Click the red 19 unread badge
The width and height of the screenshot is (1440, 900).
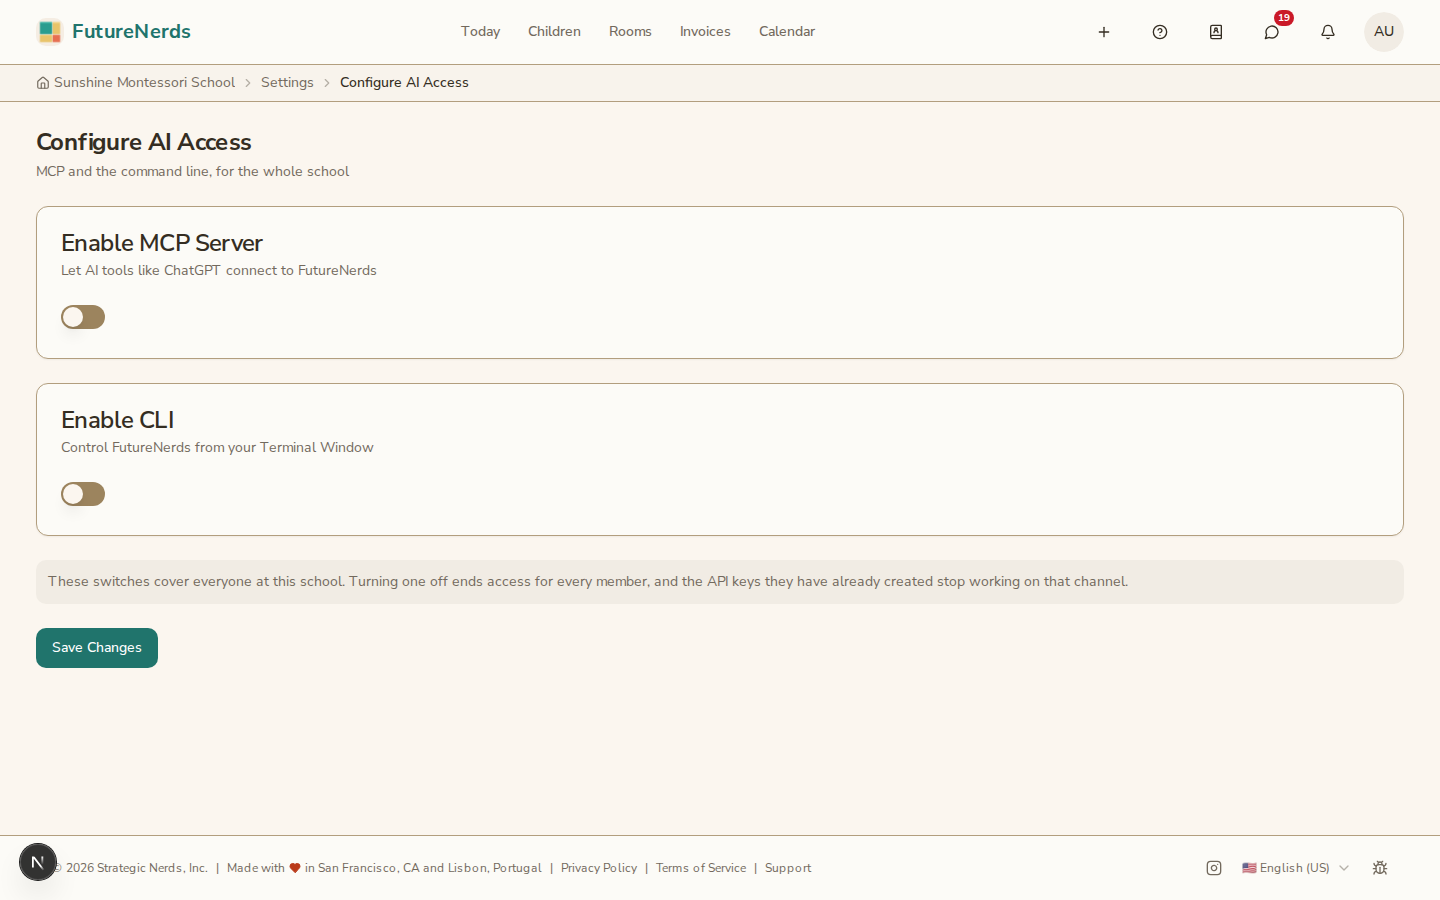(x=1284, y=18)
